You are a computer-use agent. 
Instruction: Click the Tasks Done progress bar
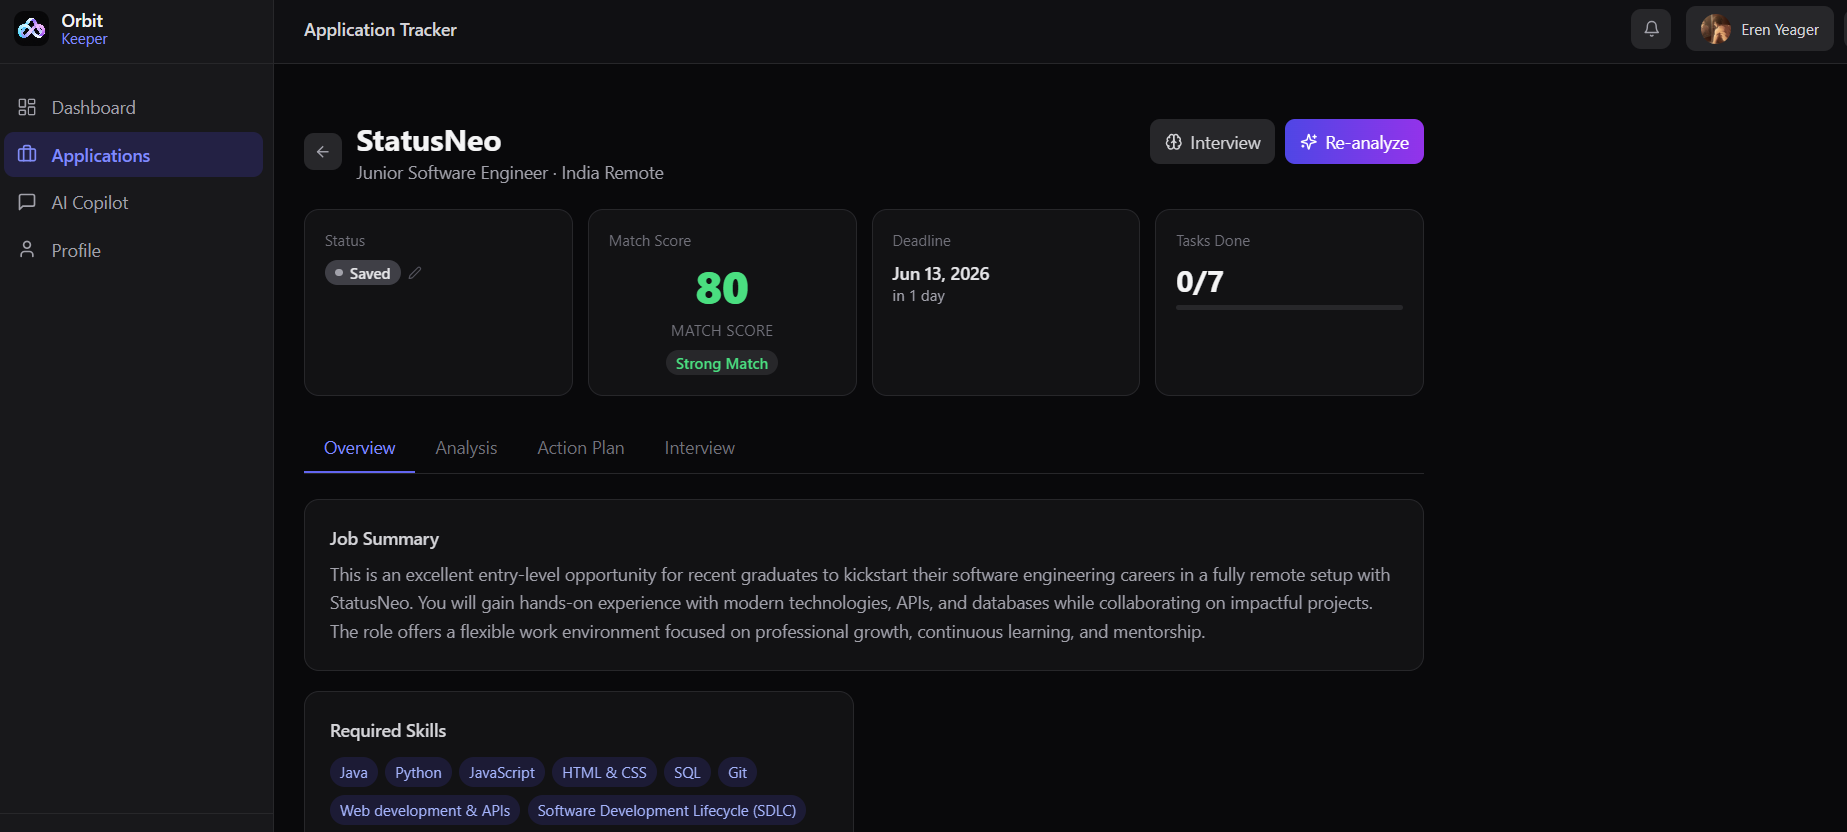point(1289,307)
